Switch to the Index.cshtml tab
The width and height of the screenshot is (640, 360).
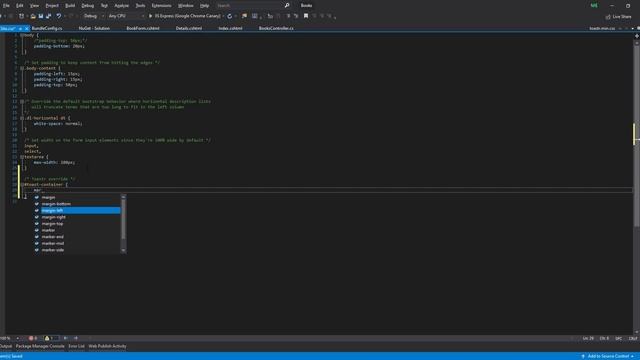point(230,29)
